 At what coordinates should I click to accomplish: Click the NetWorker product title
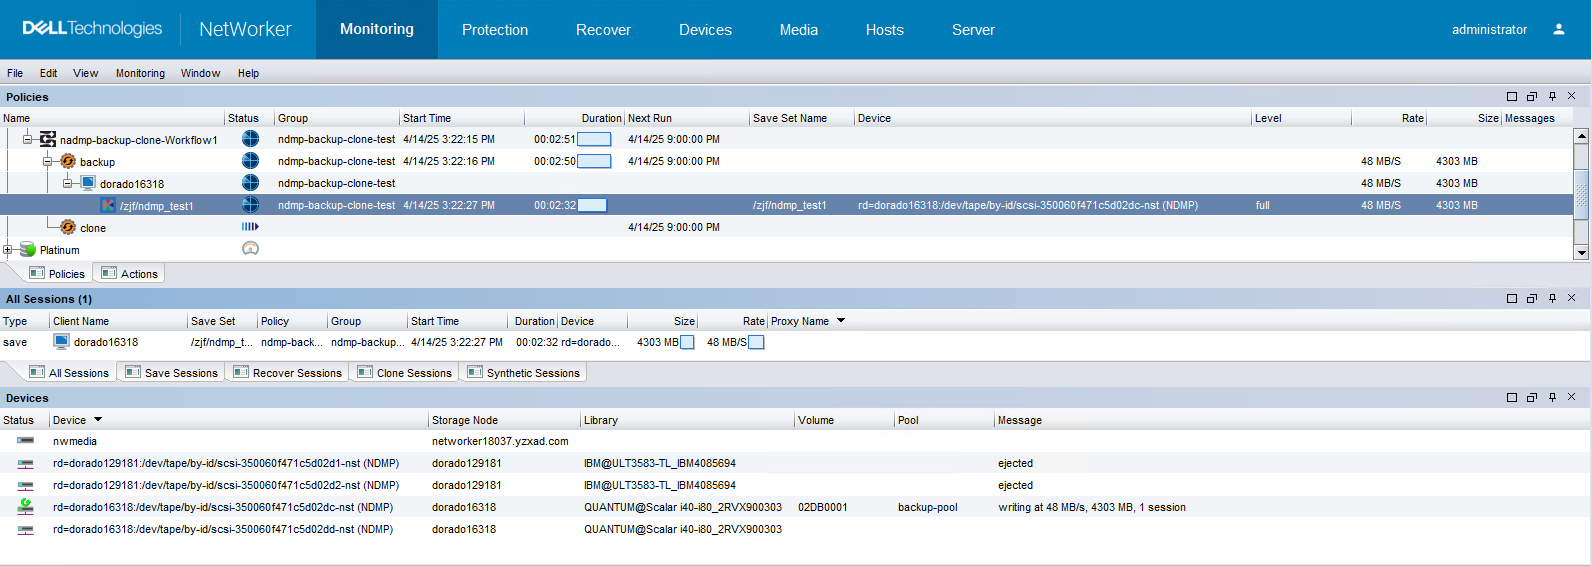click(x=245, y=29)
